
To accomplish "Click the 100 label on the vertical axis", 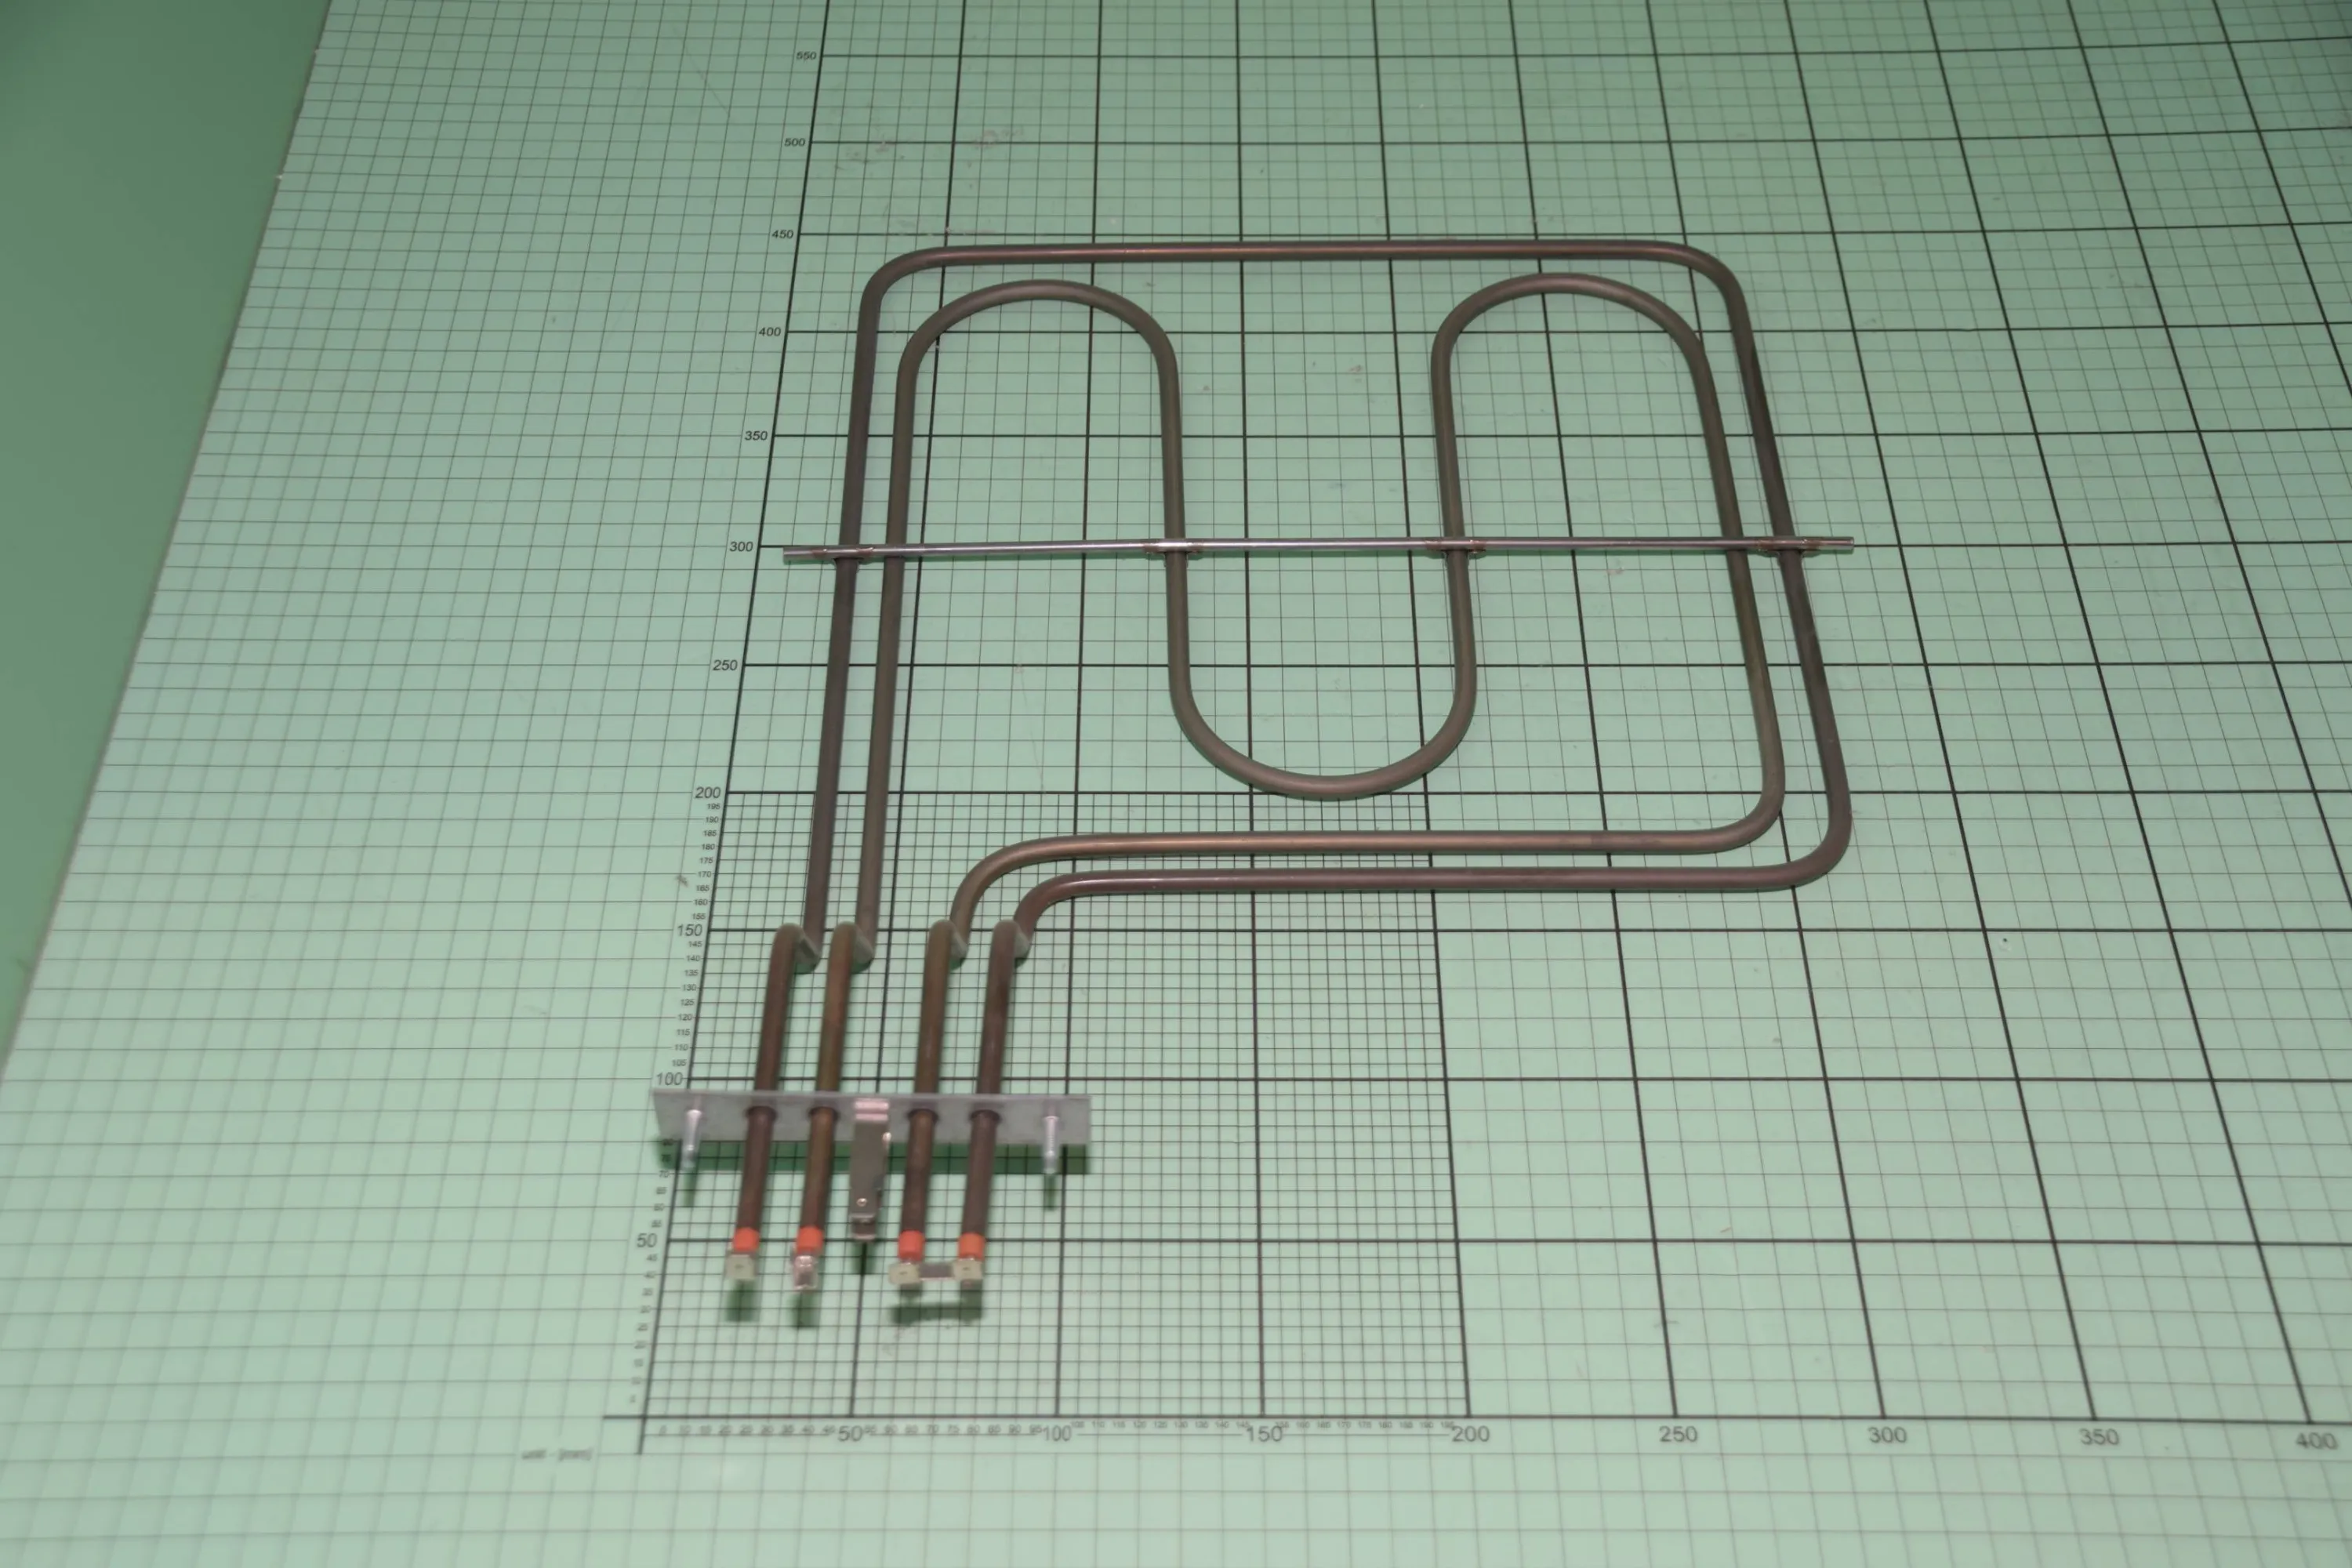I will (x=669, y=1079).
